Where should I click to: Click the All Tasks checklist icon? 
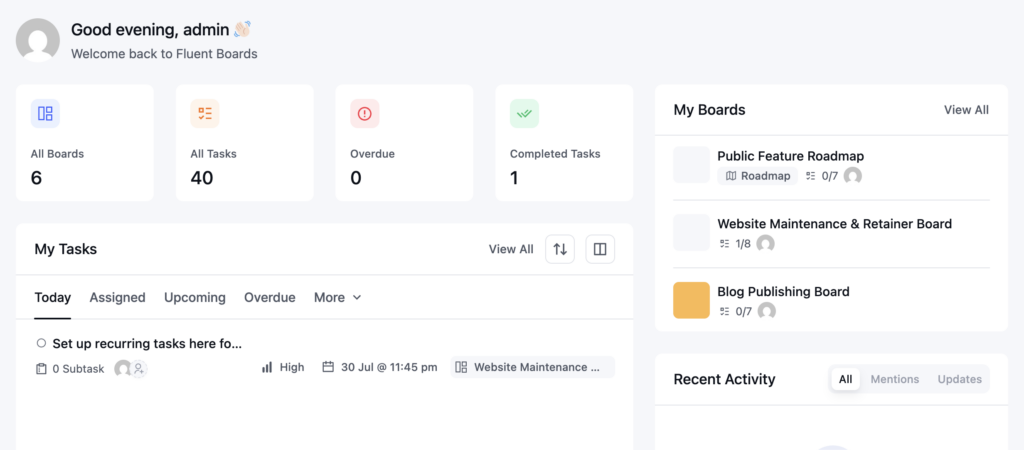click(205, 114)
